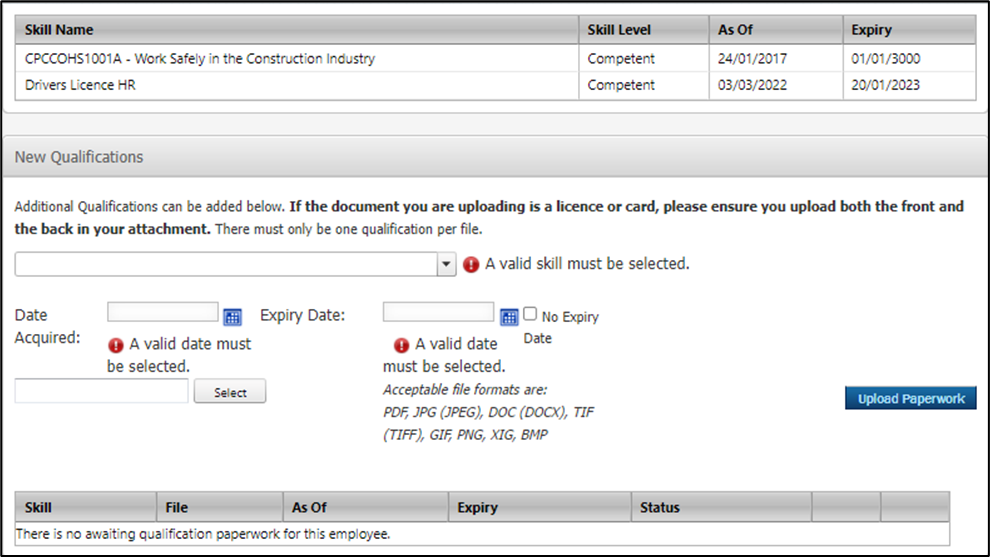The height and width of the screenshot is (557, 990).
Task: Open the Expiry Date calendar picker
Action: click(x=509, y=317)
